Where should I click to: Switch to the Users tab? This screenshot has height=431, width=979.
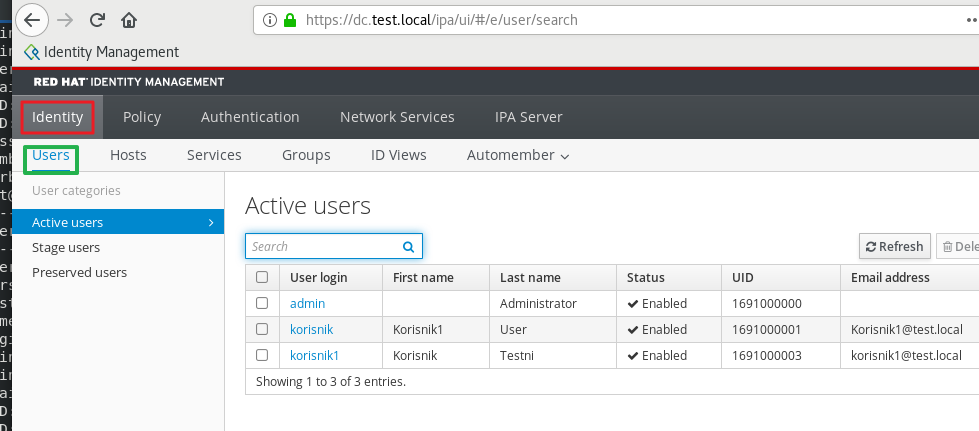tap(51, 155)
